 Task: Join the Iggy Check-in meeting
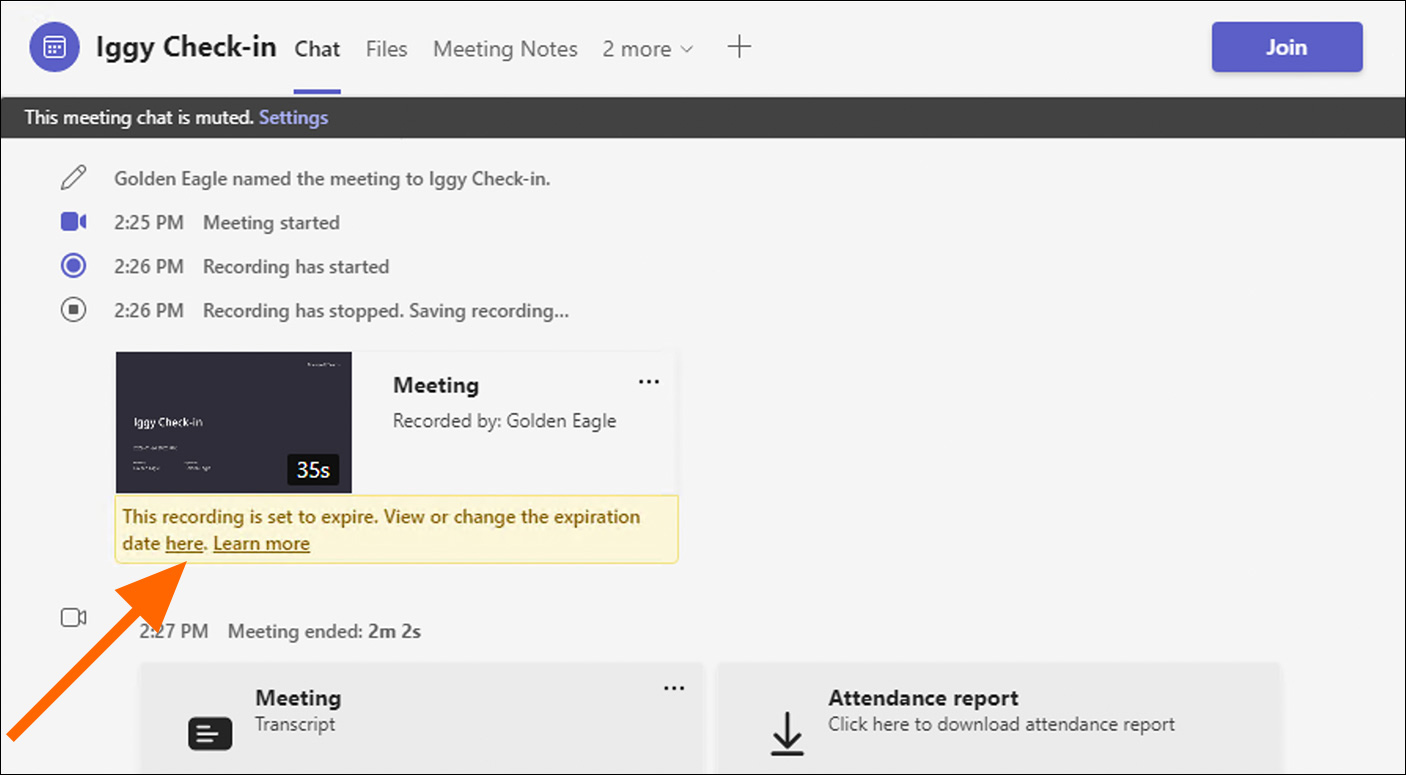[x=1286, y=47]
